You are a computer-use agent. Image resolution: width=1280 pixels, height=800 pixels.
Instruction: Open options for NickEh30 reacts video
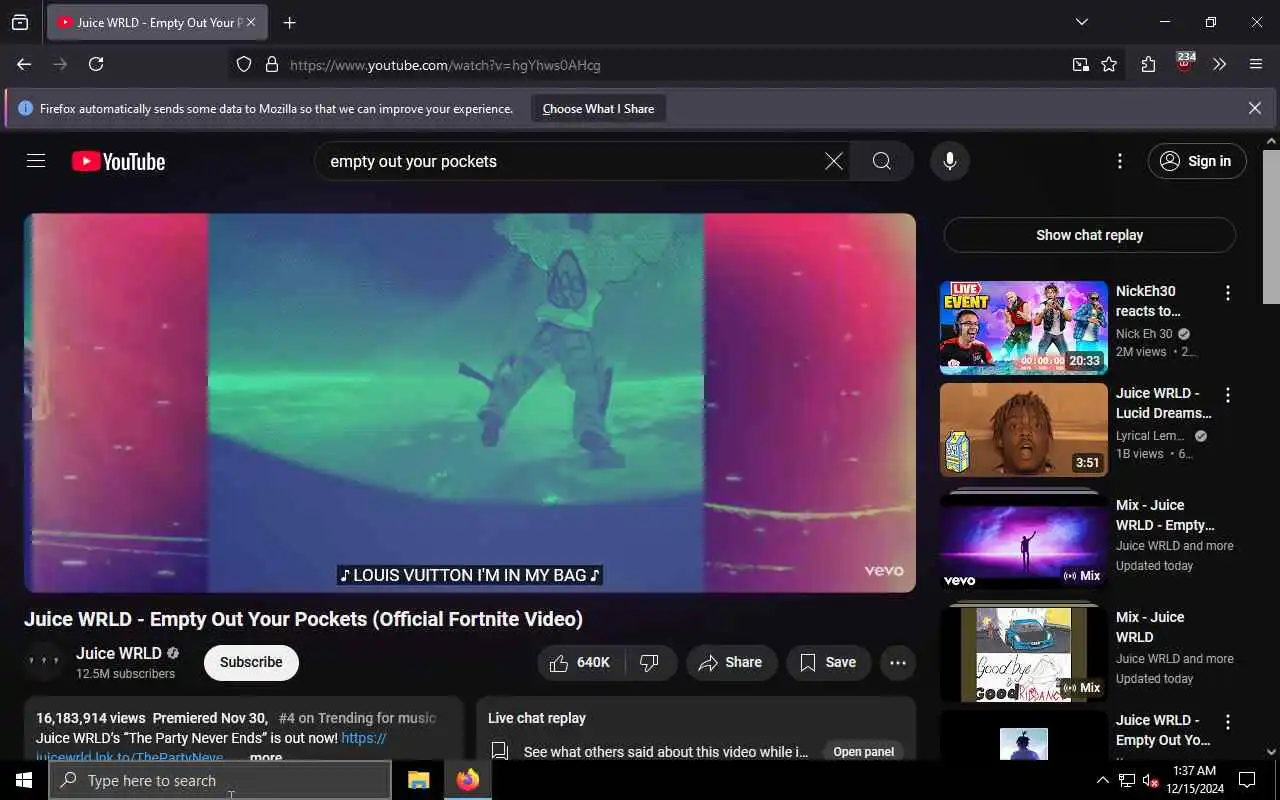pyautogui.click(x=1227, y=292)
